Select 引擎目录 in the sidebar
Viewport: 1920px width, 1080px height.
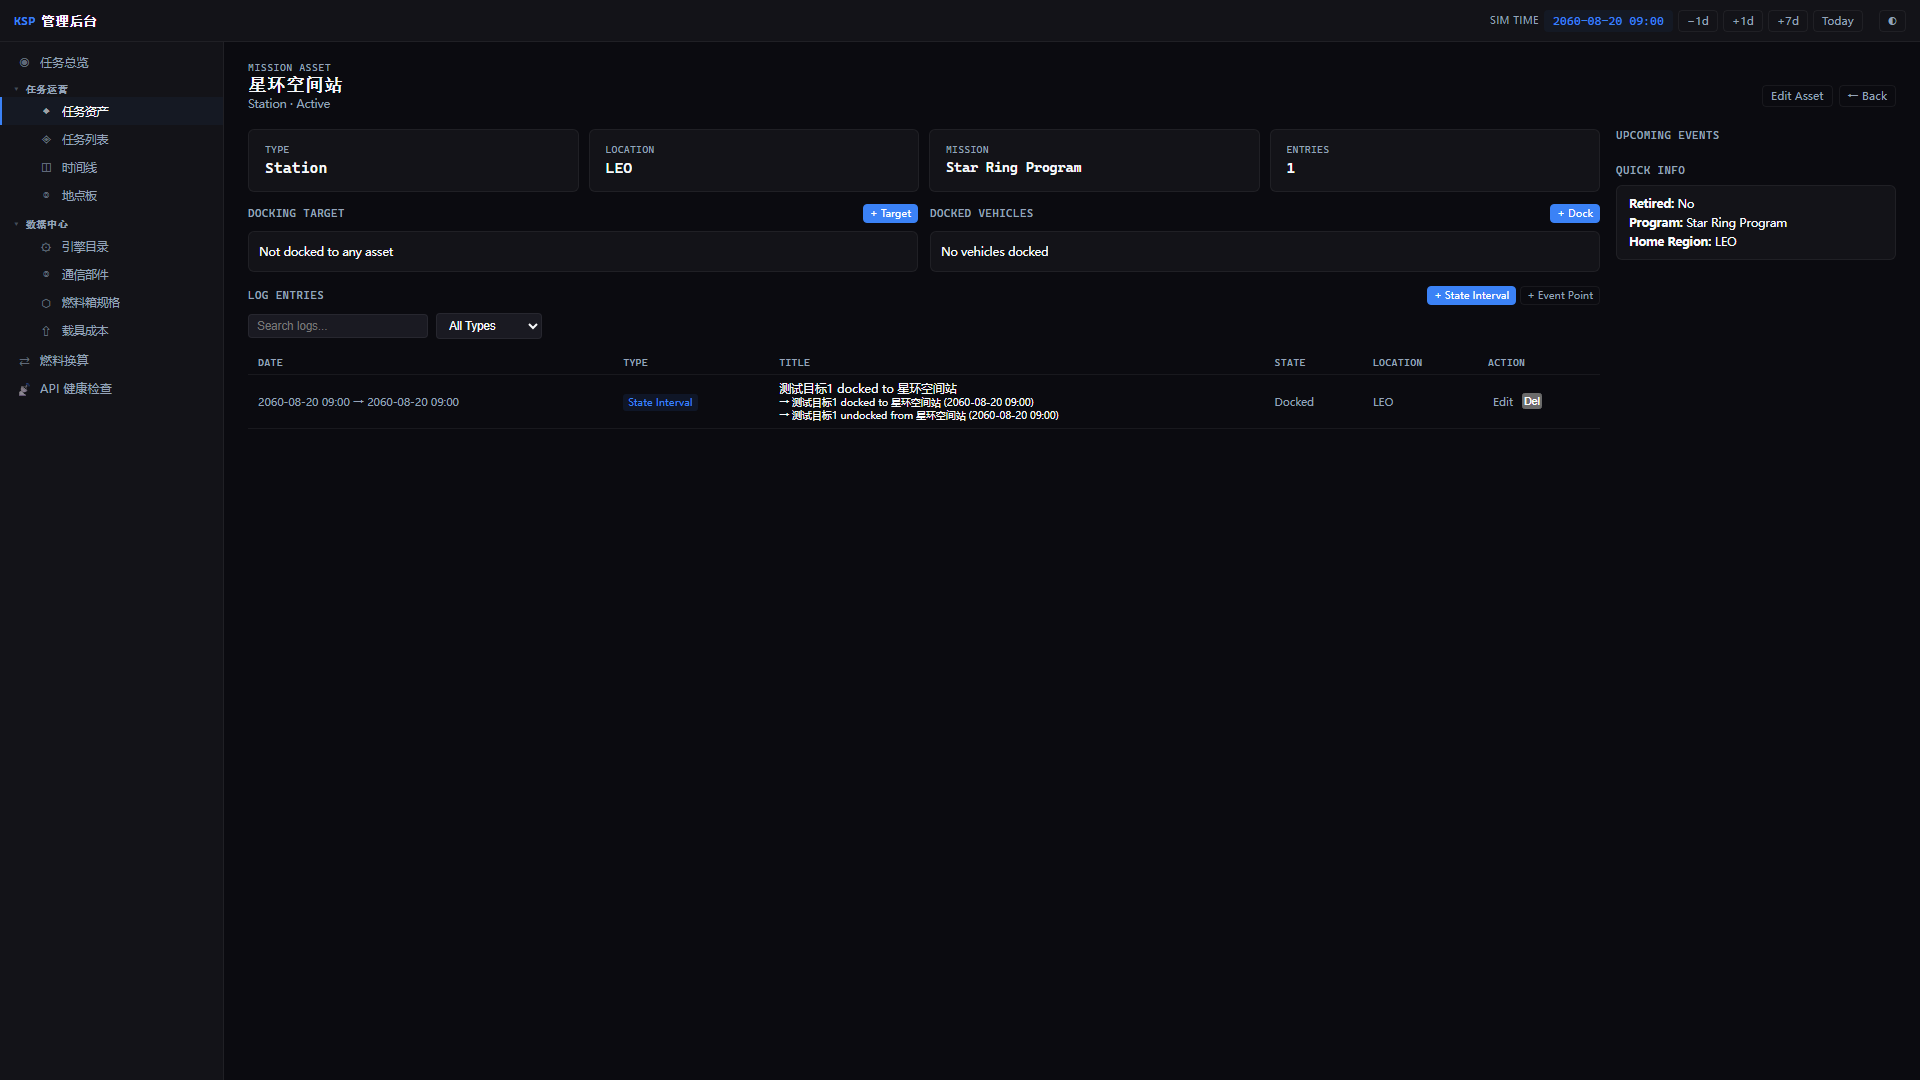click(x=111, y=246)
